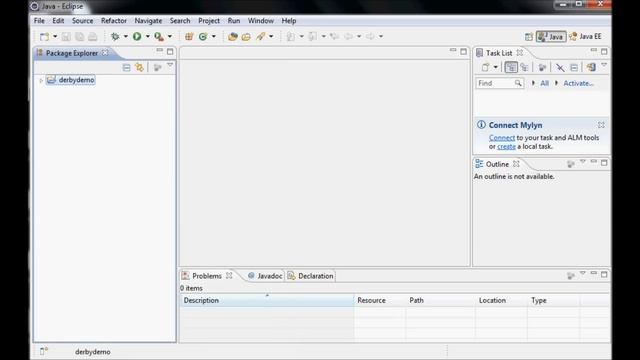The image size is (640, 360).
Task: Switch to the Java perspective
Action: tap(551, 37)
